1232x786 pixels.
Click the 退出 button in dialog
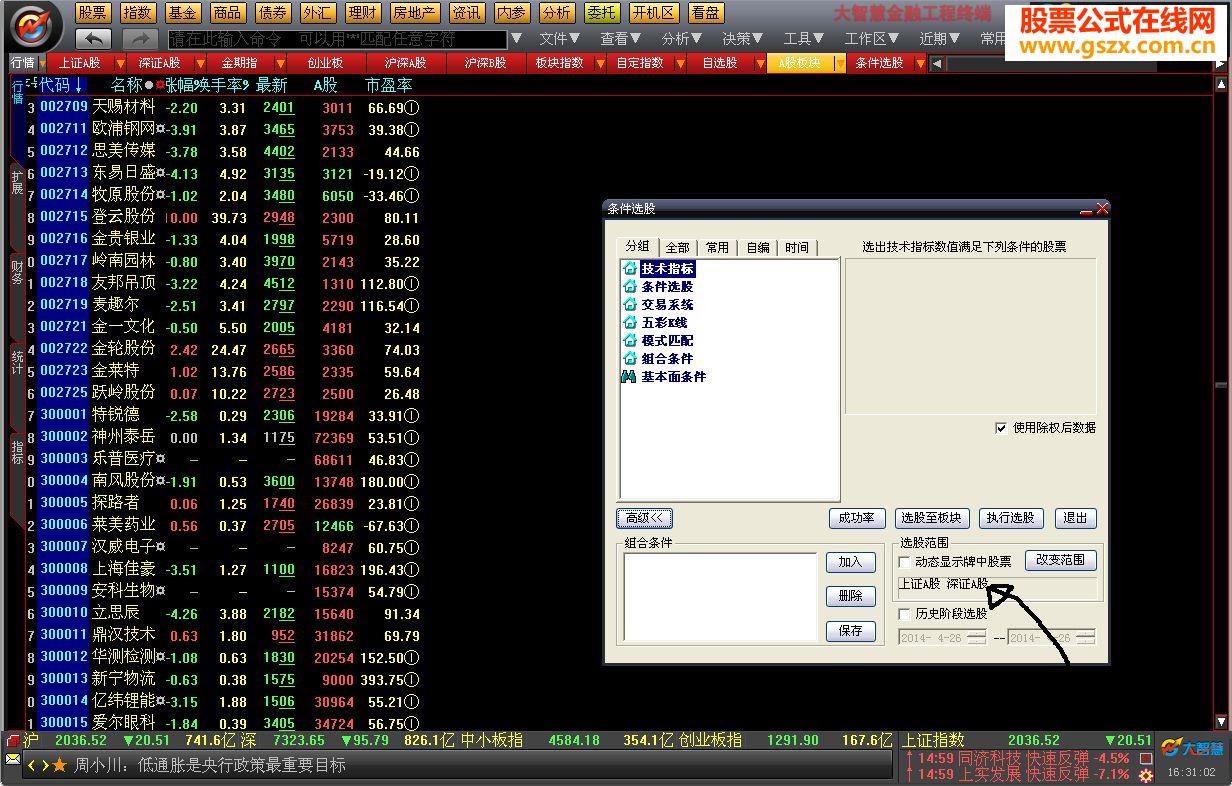pyautogui.click(x=1075, y=518)
